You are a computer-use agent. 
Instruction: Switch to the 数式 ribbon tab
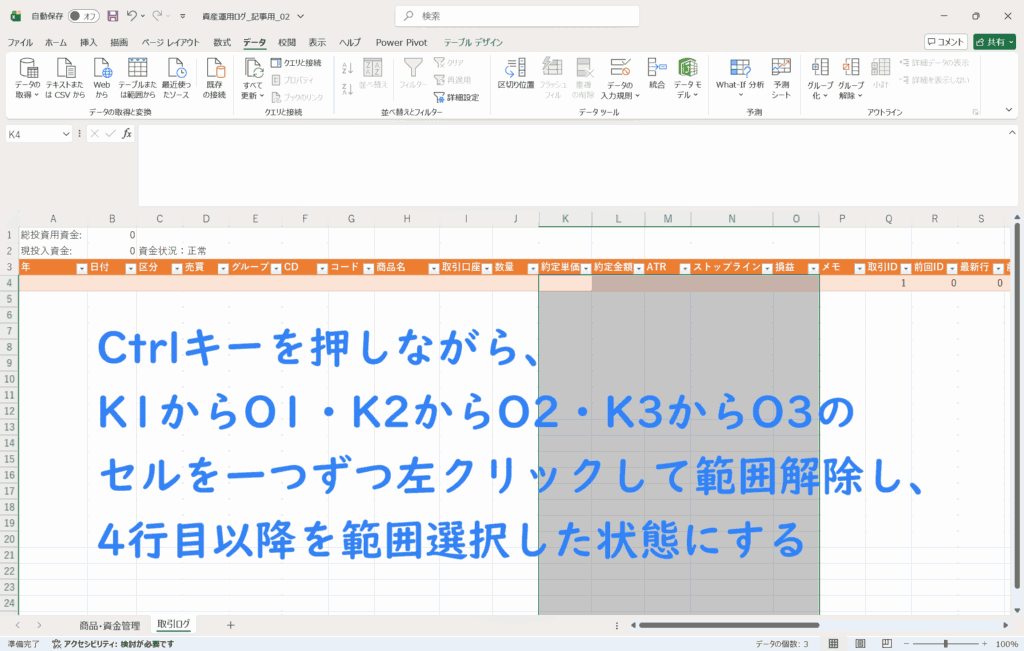click(x=222, y=42)
